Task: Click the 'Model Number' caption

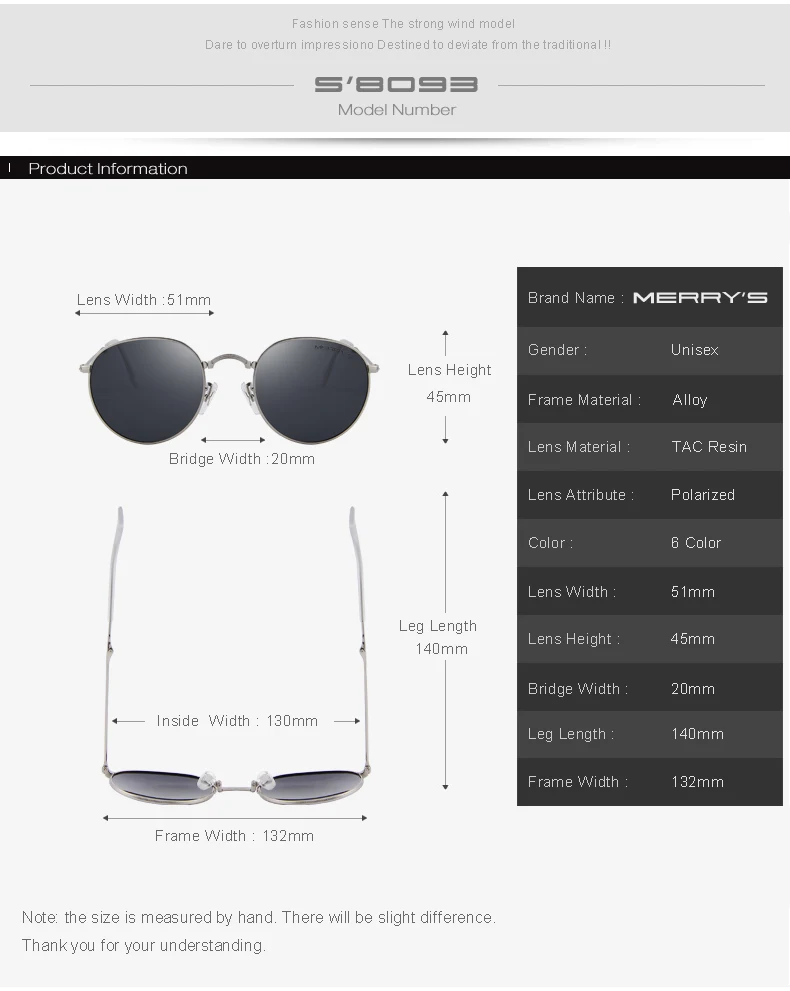Action: [x=397, y=110]
